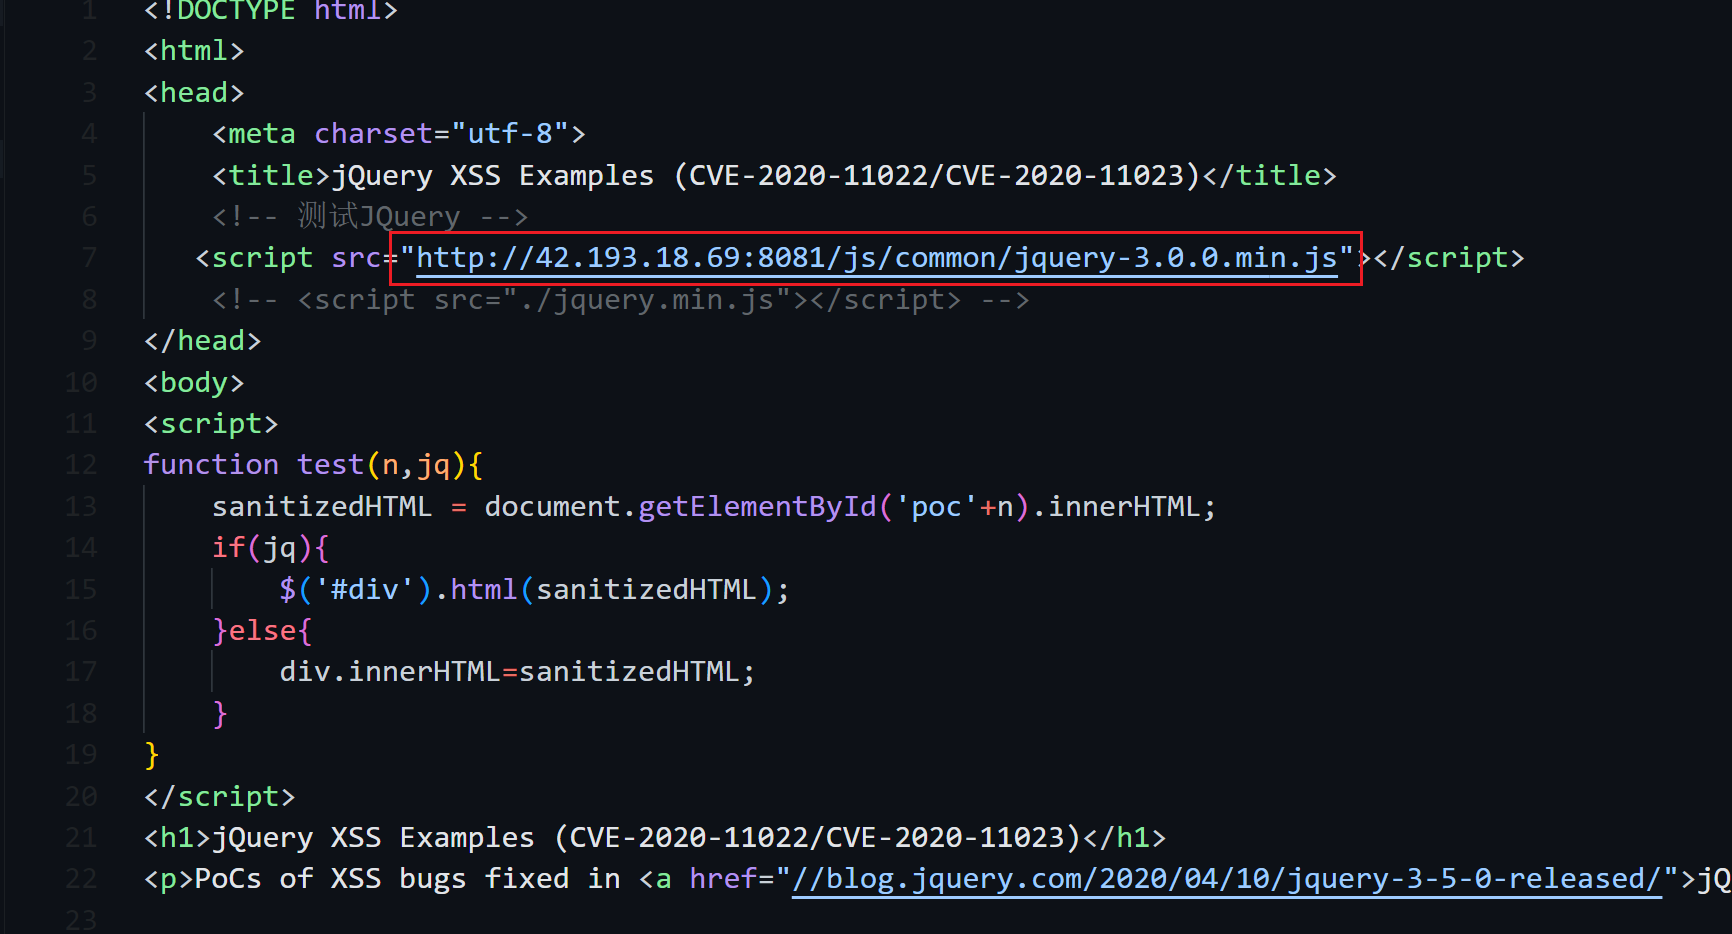The width and height of the screenshot is (1732, 934).
Task: Place cursor in the title tag text
Action: [x=765, y=175]
